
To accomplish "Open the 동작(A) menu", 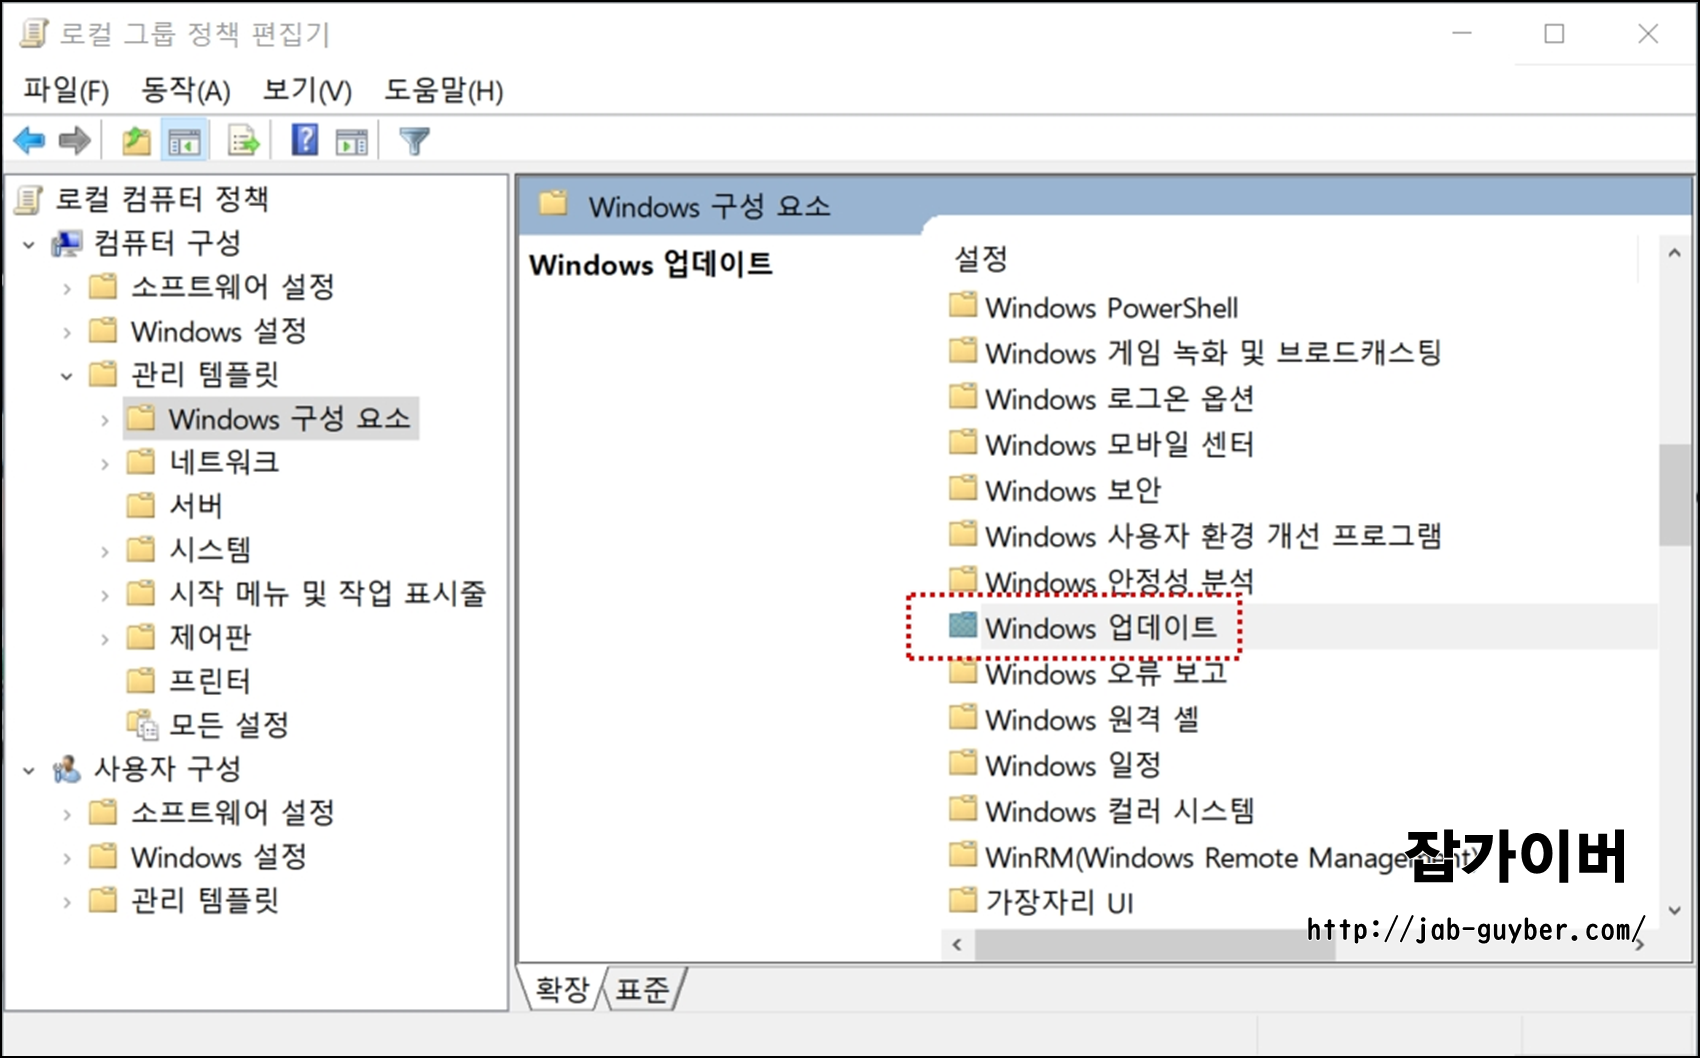I will pyautogui.click(x=186, y=90).
